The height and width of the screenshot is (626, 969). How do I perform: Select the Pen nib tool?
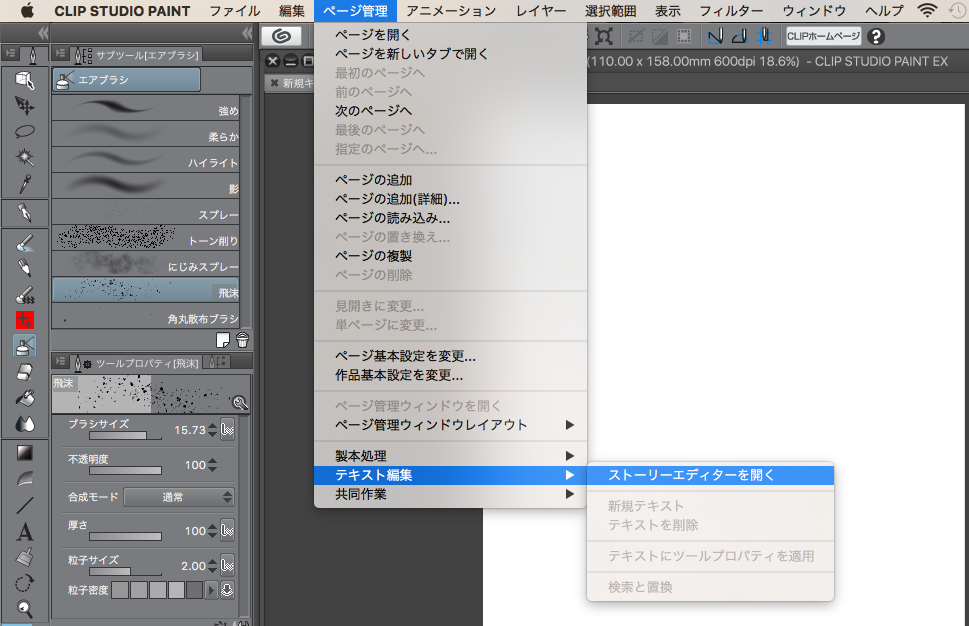[25, 213]
